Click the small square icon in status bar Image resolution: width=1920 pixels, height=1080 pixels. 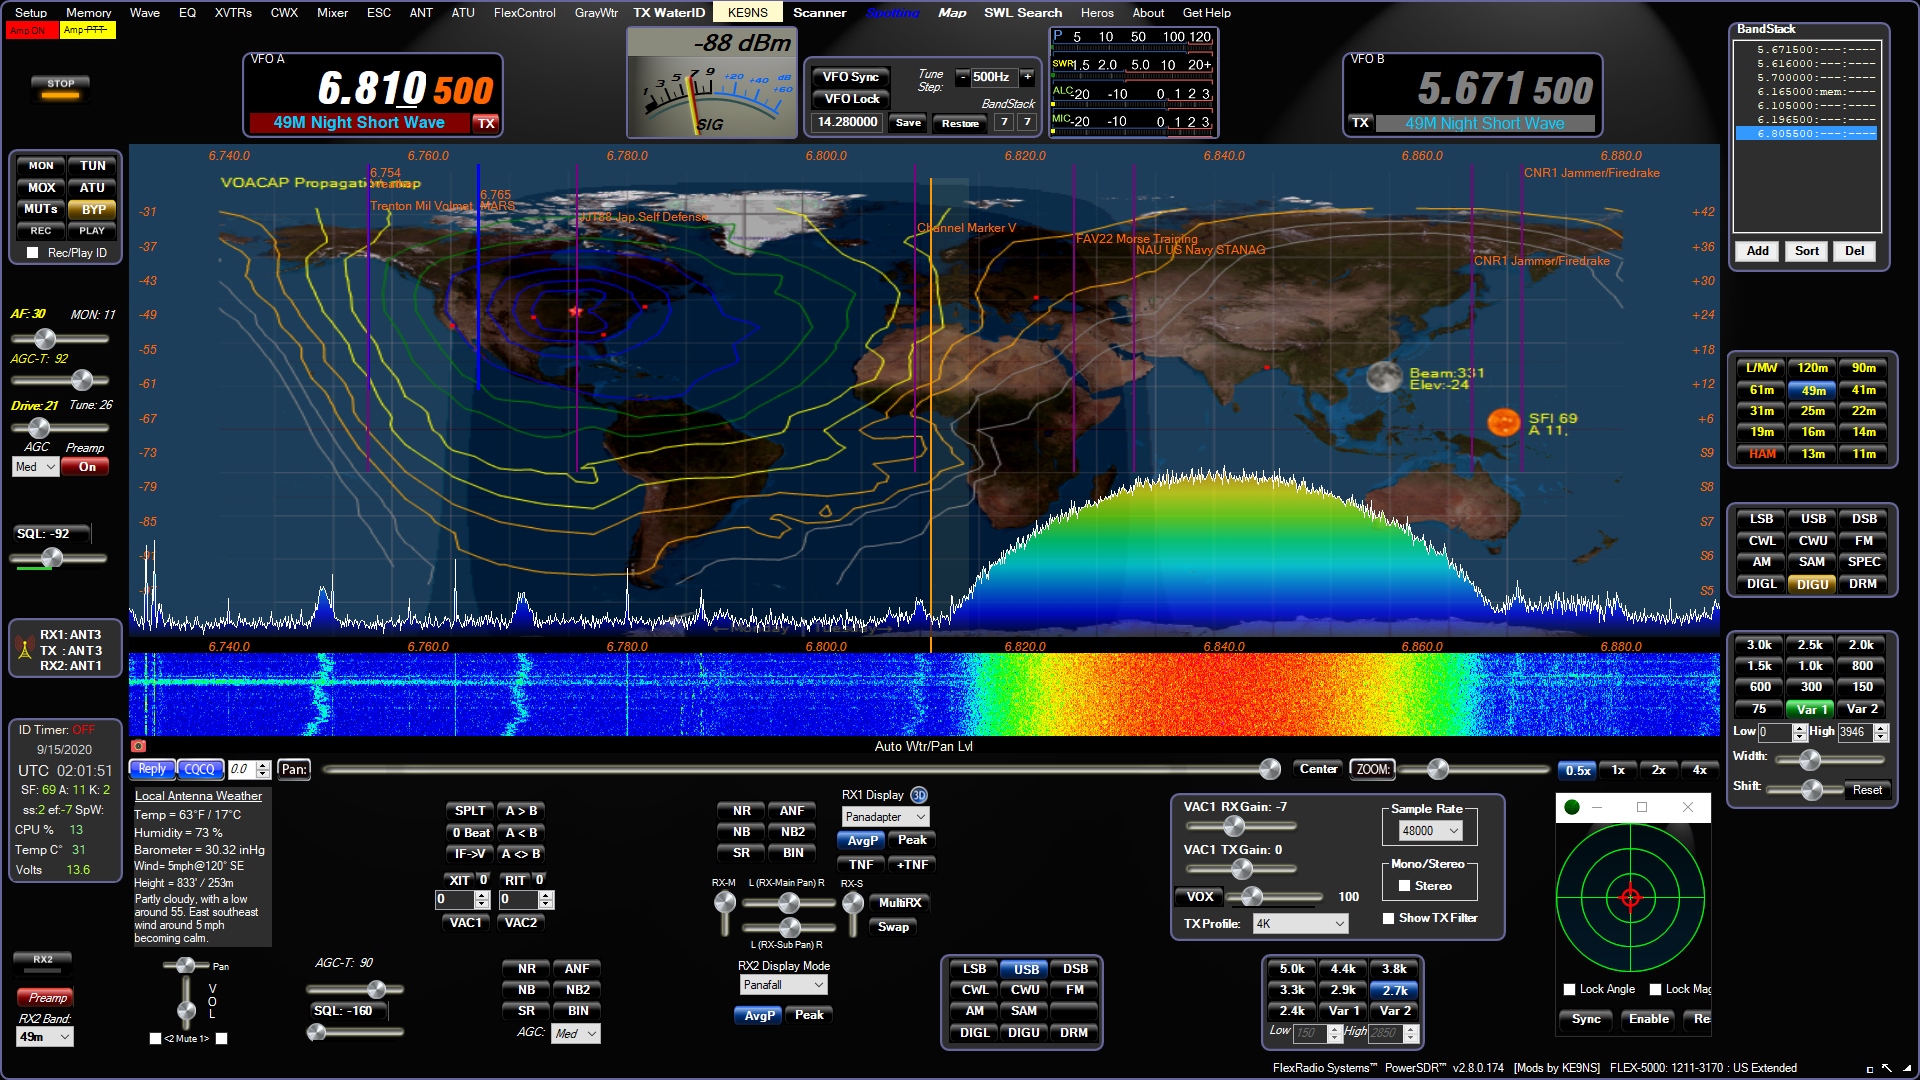click(1870, 1069)
